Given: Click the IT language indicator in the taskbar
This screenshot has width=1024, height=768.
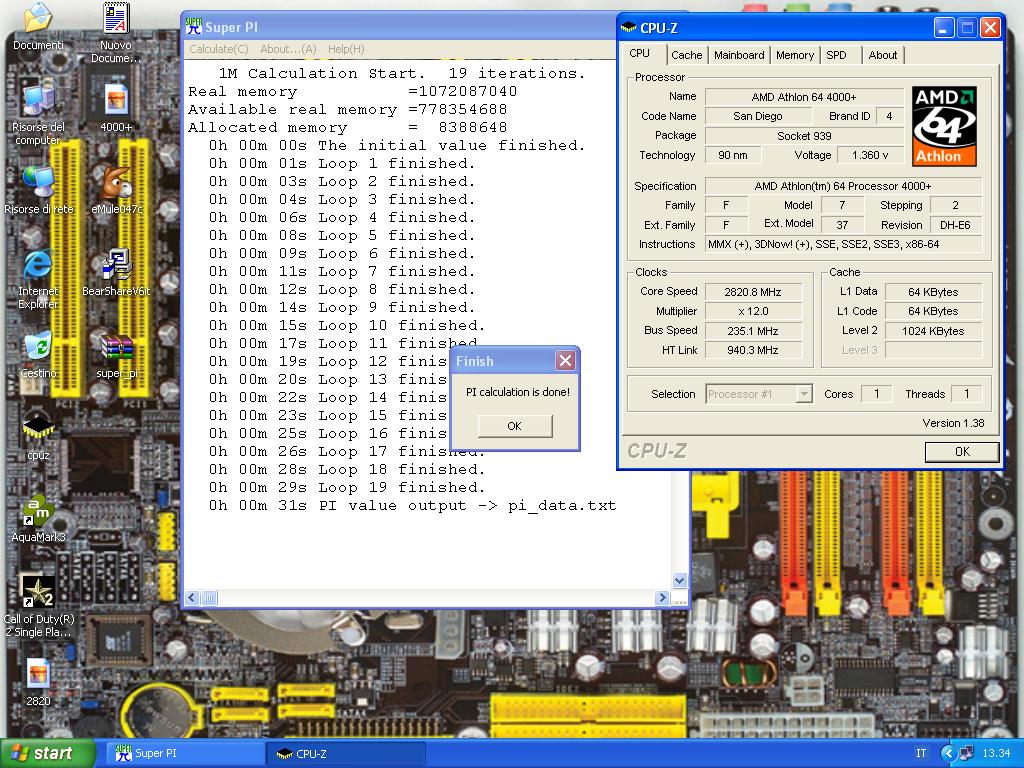Looking at the screenshot, I should tap(921, 753).
